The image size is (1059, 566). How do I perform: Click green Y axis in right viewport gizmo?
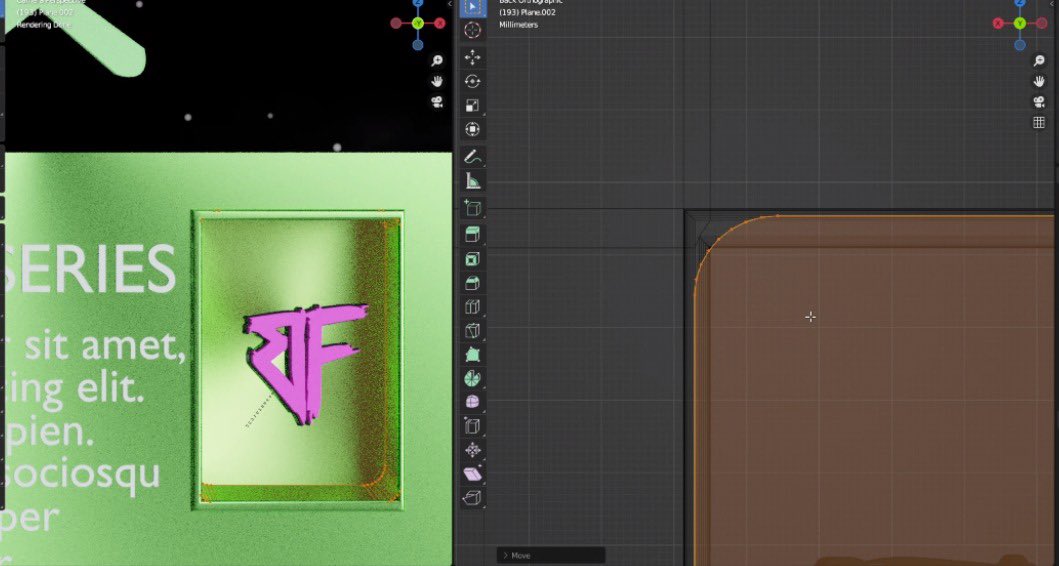1020,24
